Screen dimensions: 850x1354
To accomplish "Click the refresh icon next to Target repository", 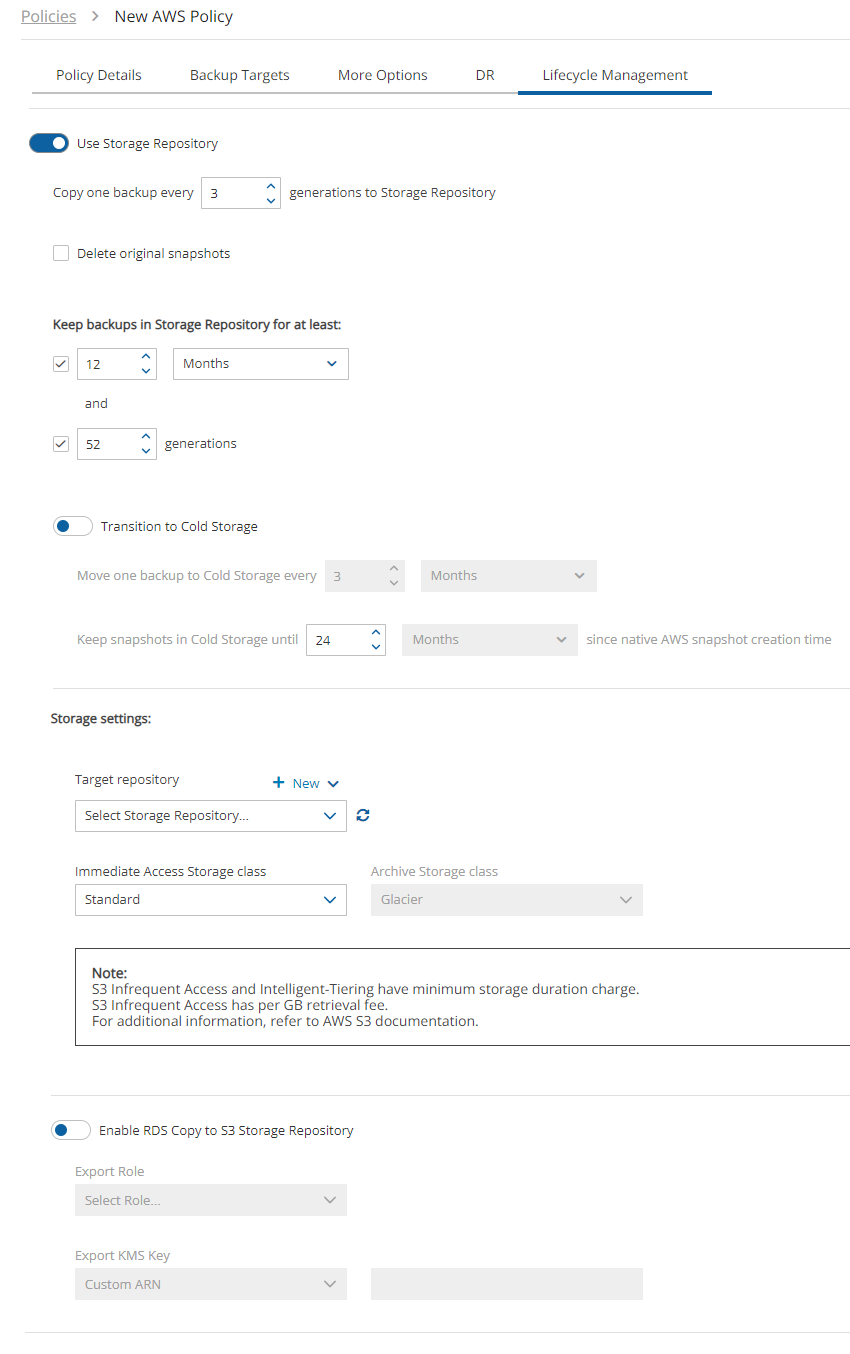I will tap(363, 816).
